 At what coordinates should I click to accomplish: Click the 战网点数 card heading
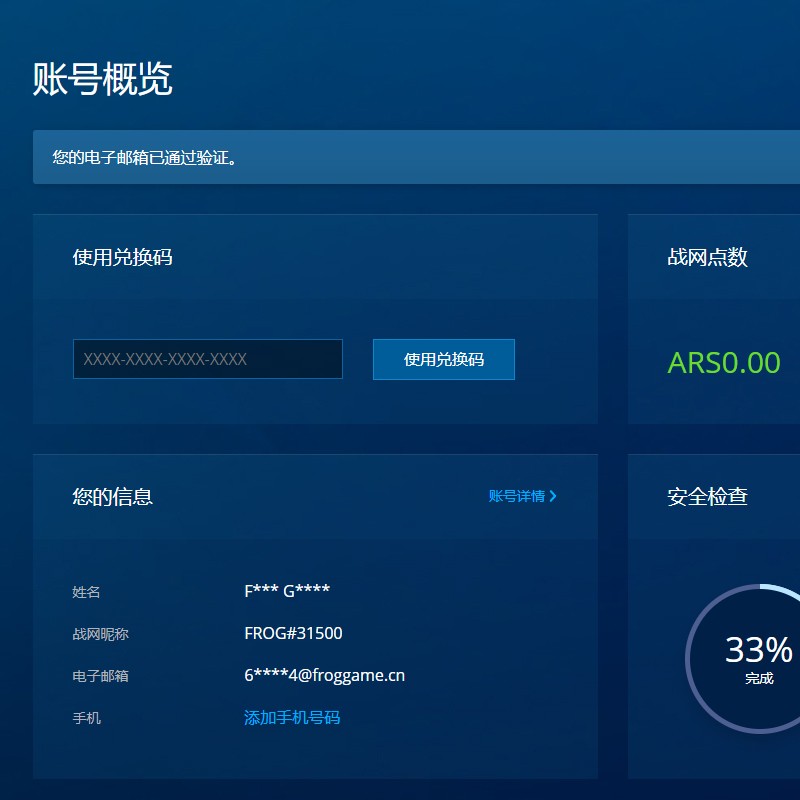(707, 257)
